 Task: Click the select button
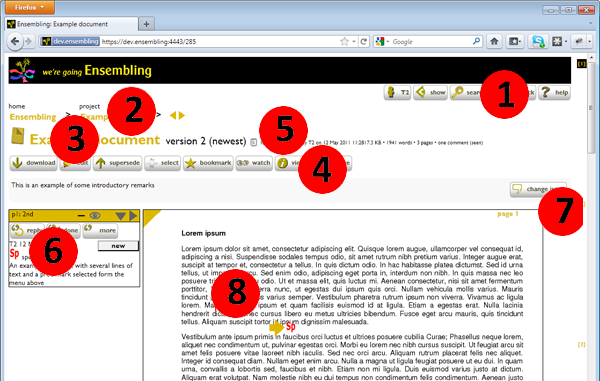163,163
